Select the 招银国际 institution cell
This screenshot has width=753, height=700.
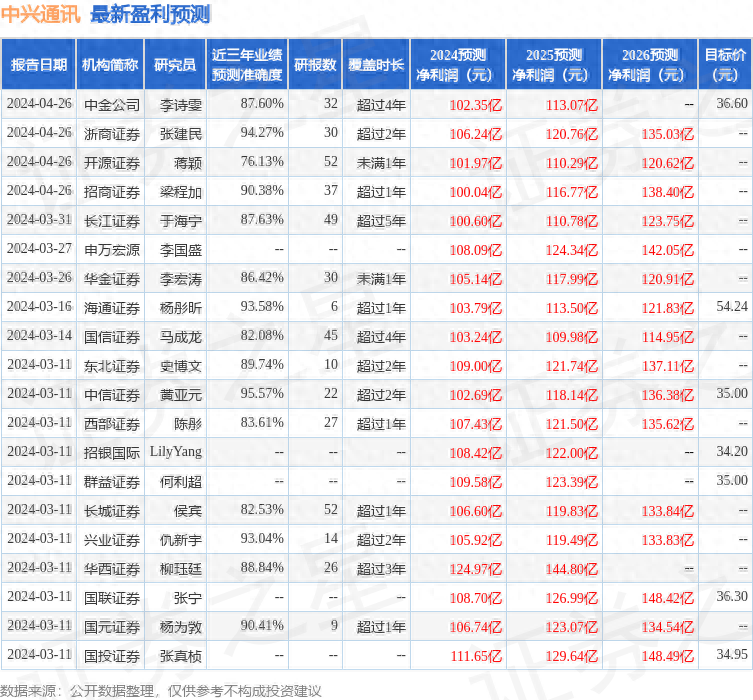[112, 453]
